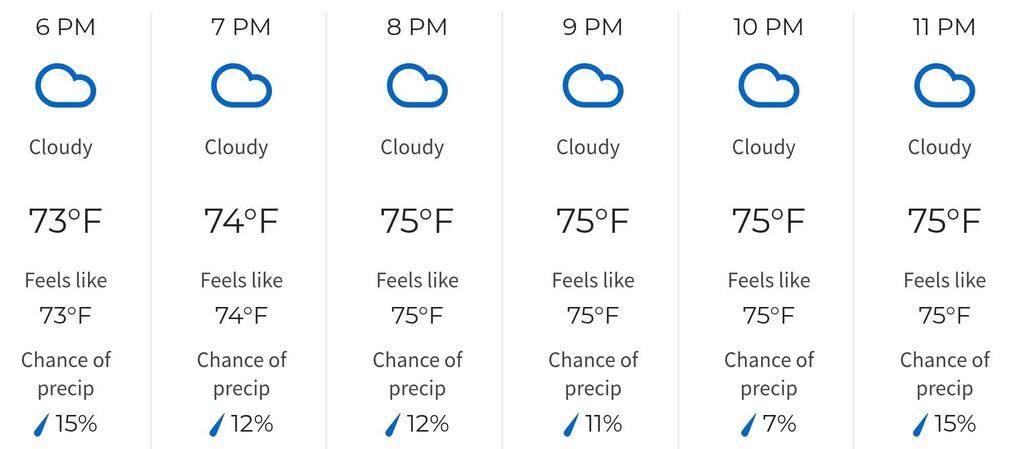The width and height of the screenshot is (1024, 449).
Task: Select the 11 PM hour heading
Action: tap(944, 27)
